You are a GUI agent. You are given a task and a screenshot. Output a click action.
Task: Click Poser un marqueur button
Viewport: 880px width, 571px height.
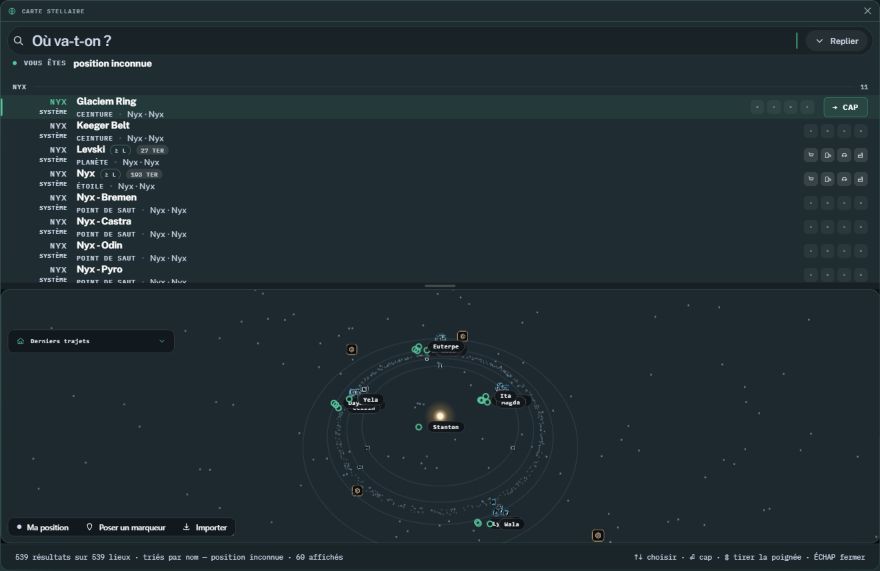pos(126,527)
